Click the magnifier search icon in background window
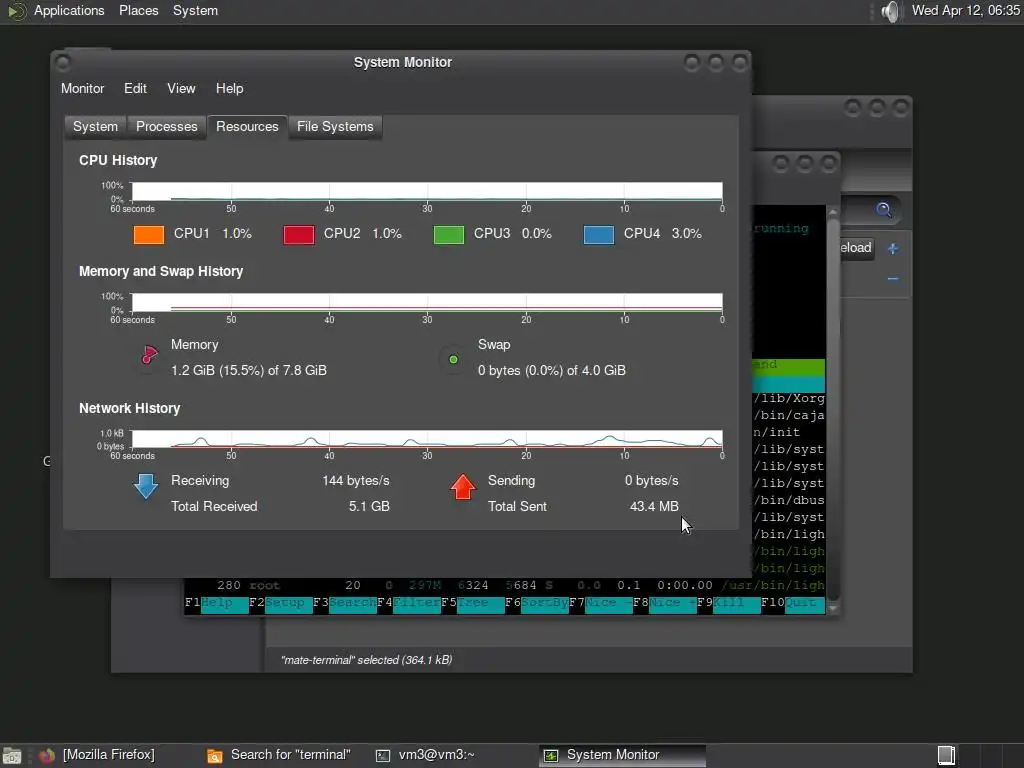 [x=883, y=210]
